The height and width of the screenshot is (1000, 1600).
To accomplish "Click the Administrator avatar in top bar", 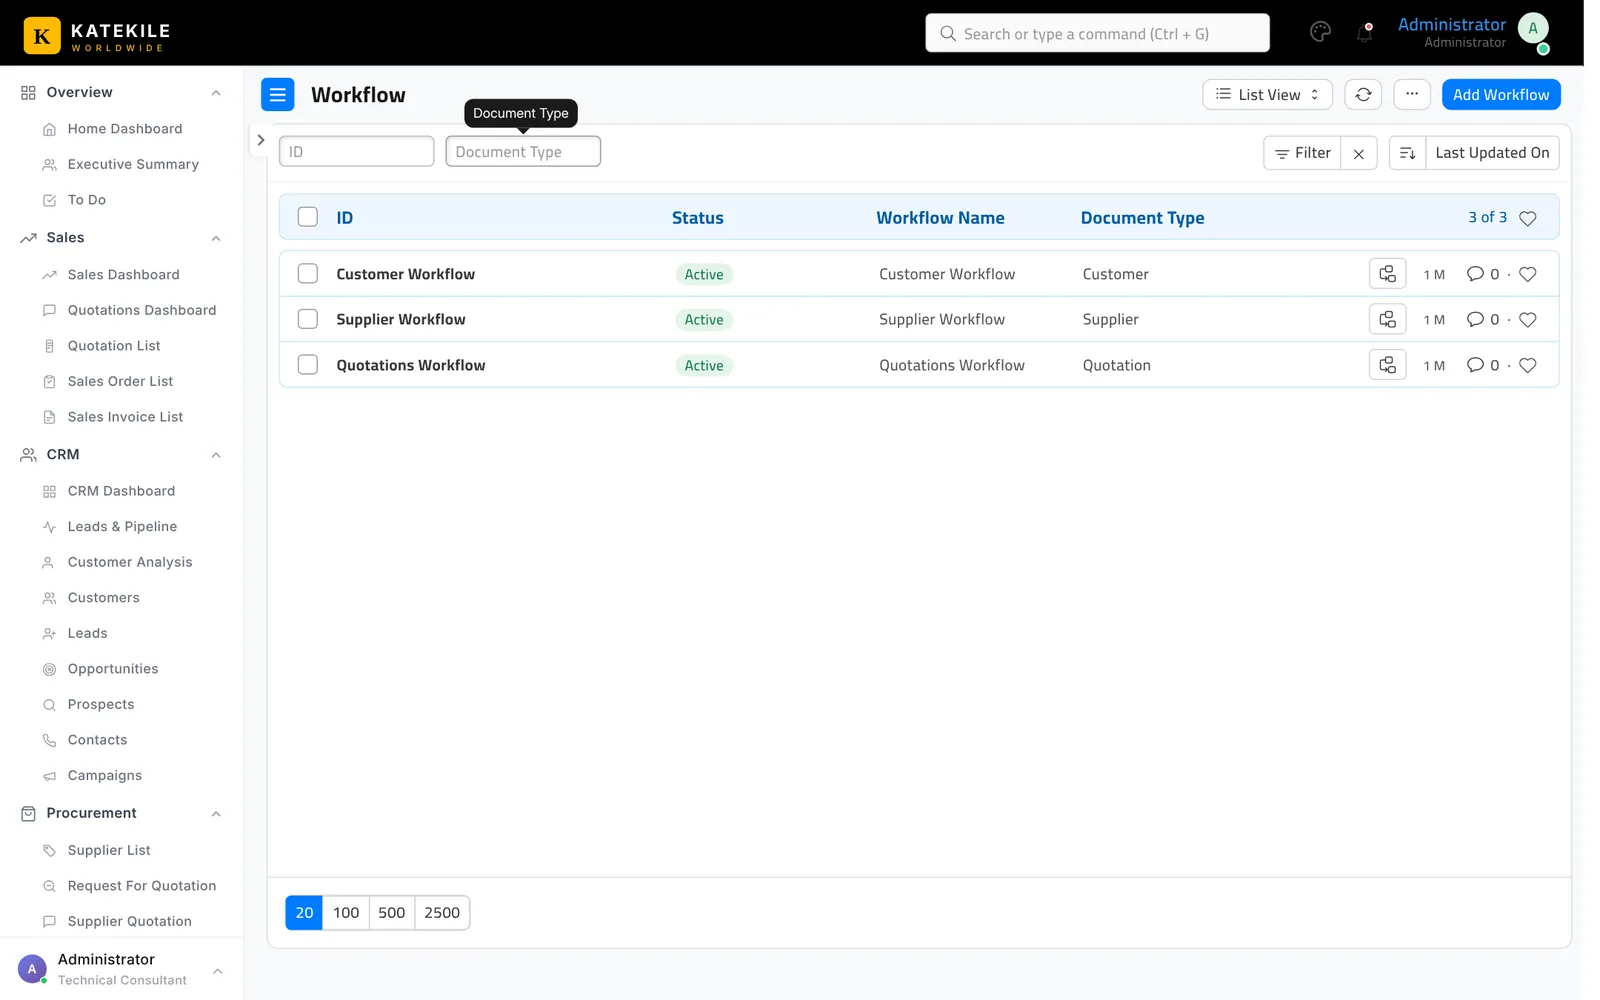I will [x=1533, y=29].
